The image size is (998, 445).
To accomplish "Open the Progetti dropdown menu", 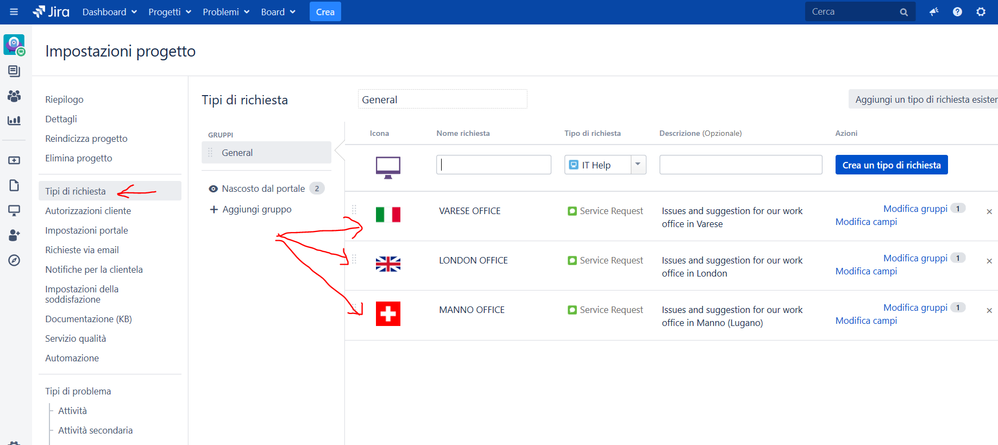I will [170, 11].
